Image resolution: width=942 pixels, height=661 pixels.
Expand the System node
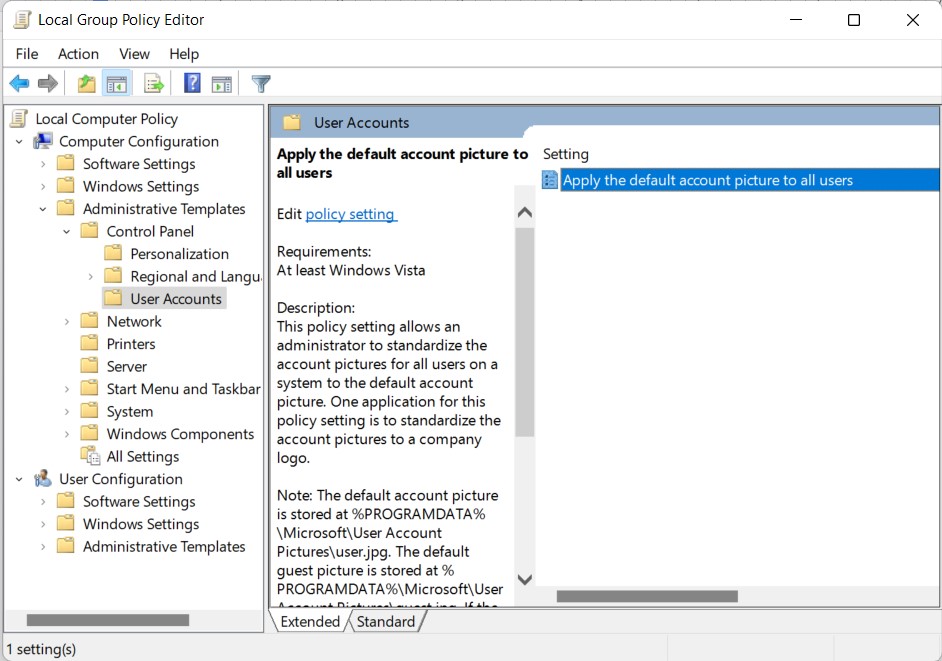pyautogui.click(x=67, y=412)
